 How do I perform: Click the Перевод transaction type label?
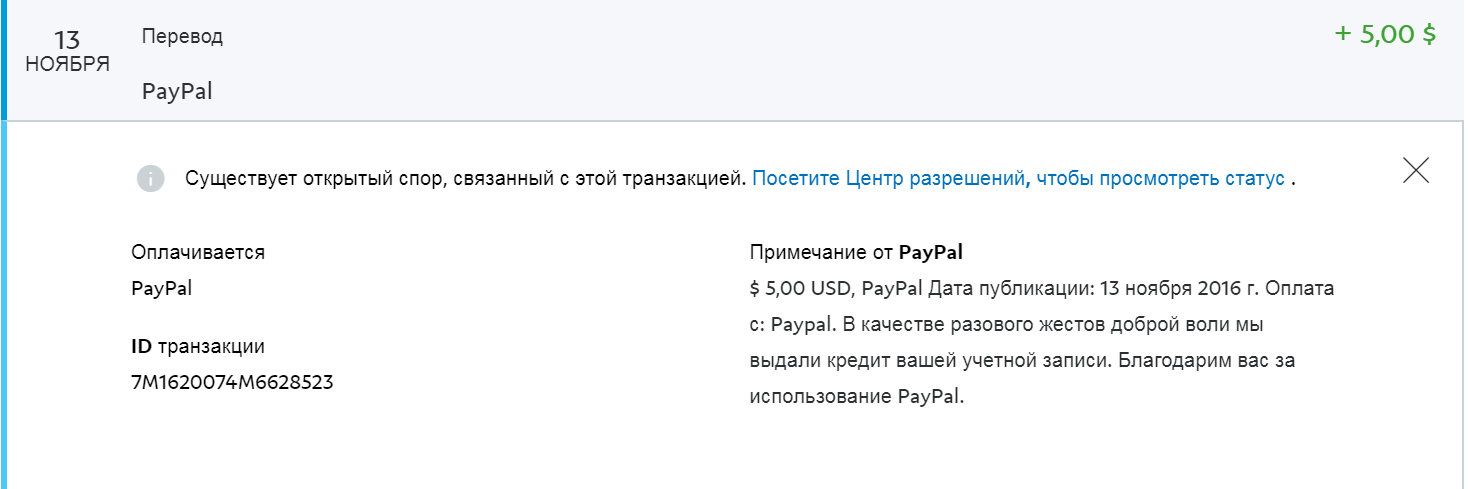click(x=182, y=37)
